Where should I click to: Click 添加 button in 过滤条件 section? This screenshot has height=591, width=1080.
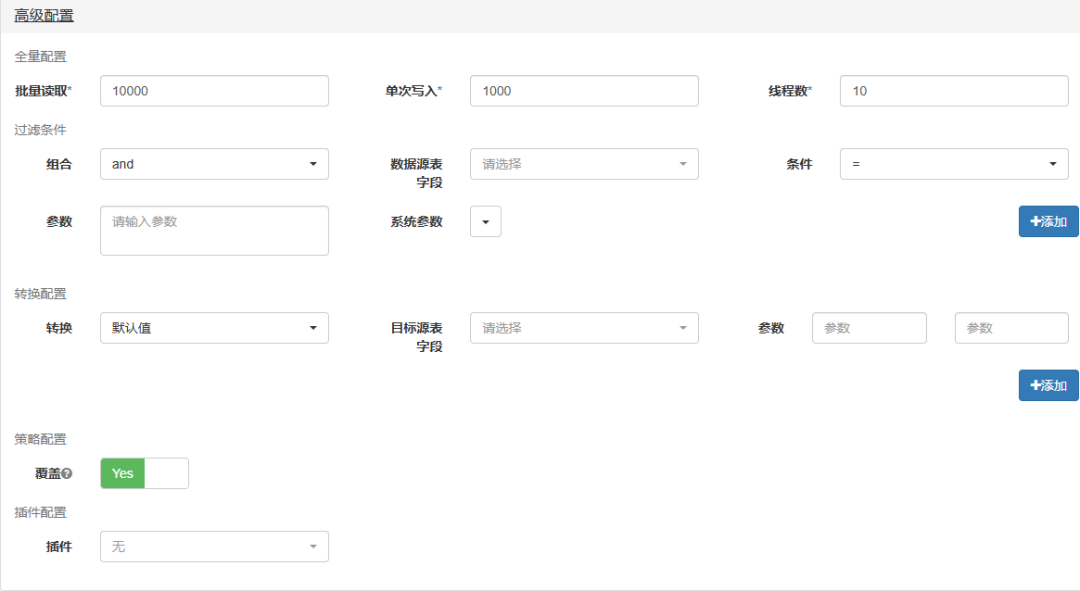click(x=1048, y=222)
